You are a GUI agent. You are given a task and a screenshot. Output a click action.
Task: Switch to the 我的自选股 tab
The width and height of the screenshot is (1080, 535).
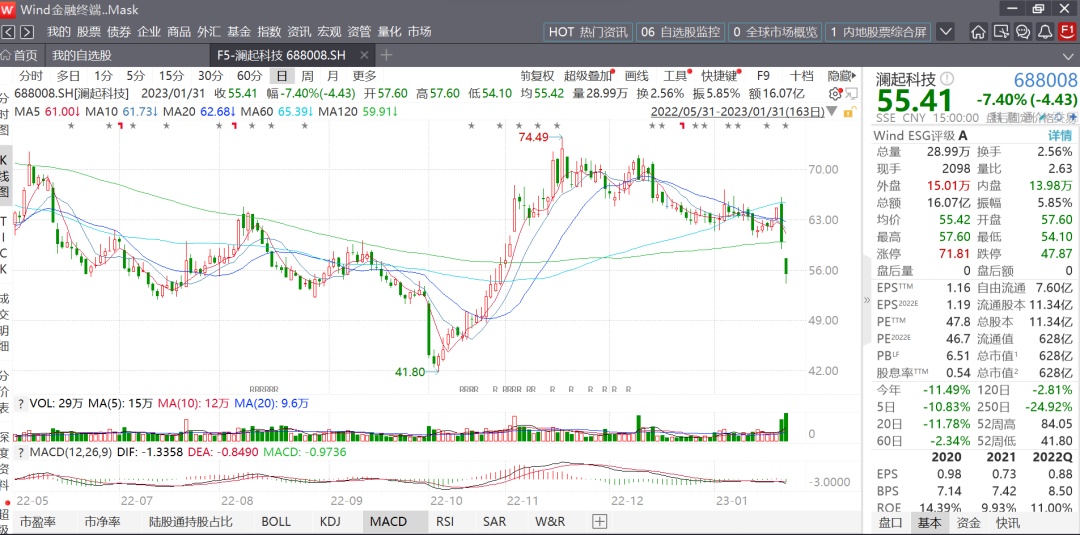[82, 55]
